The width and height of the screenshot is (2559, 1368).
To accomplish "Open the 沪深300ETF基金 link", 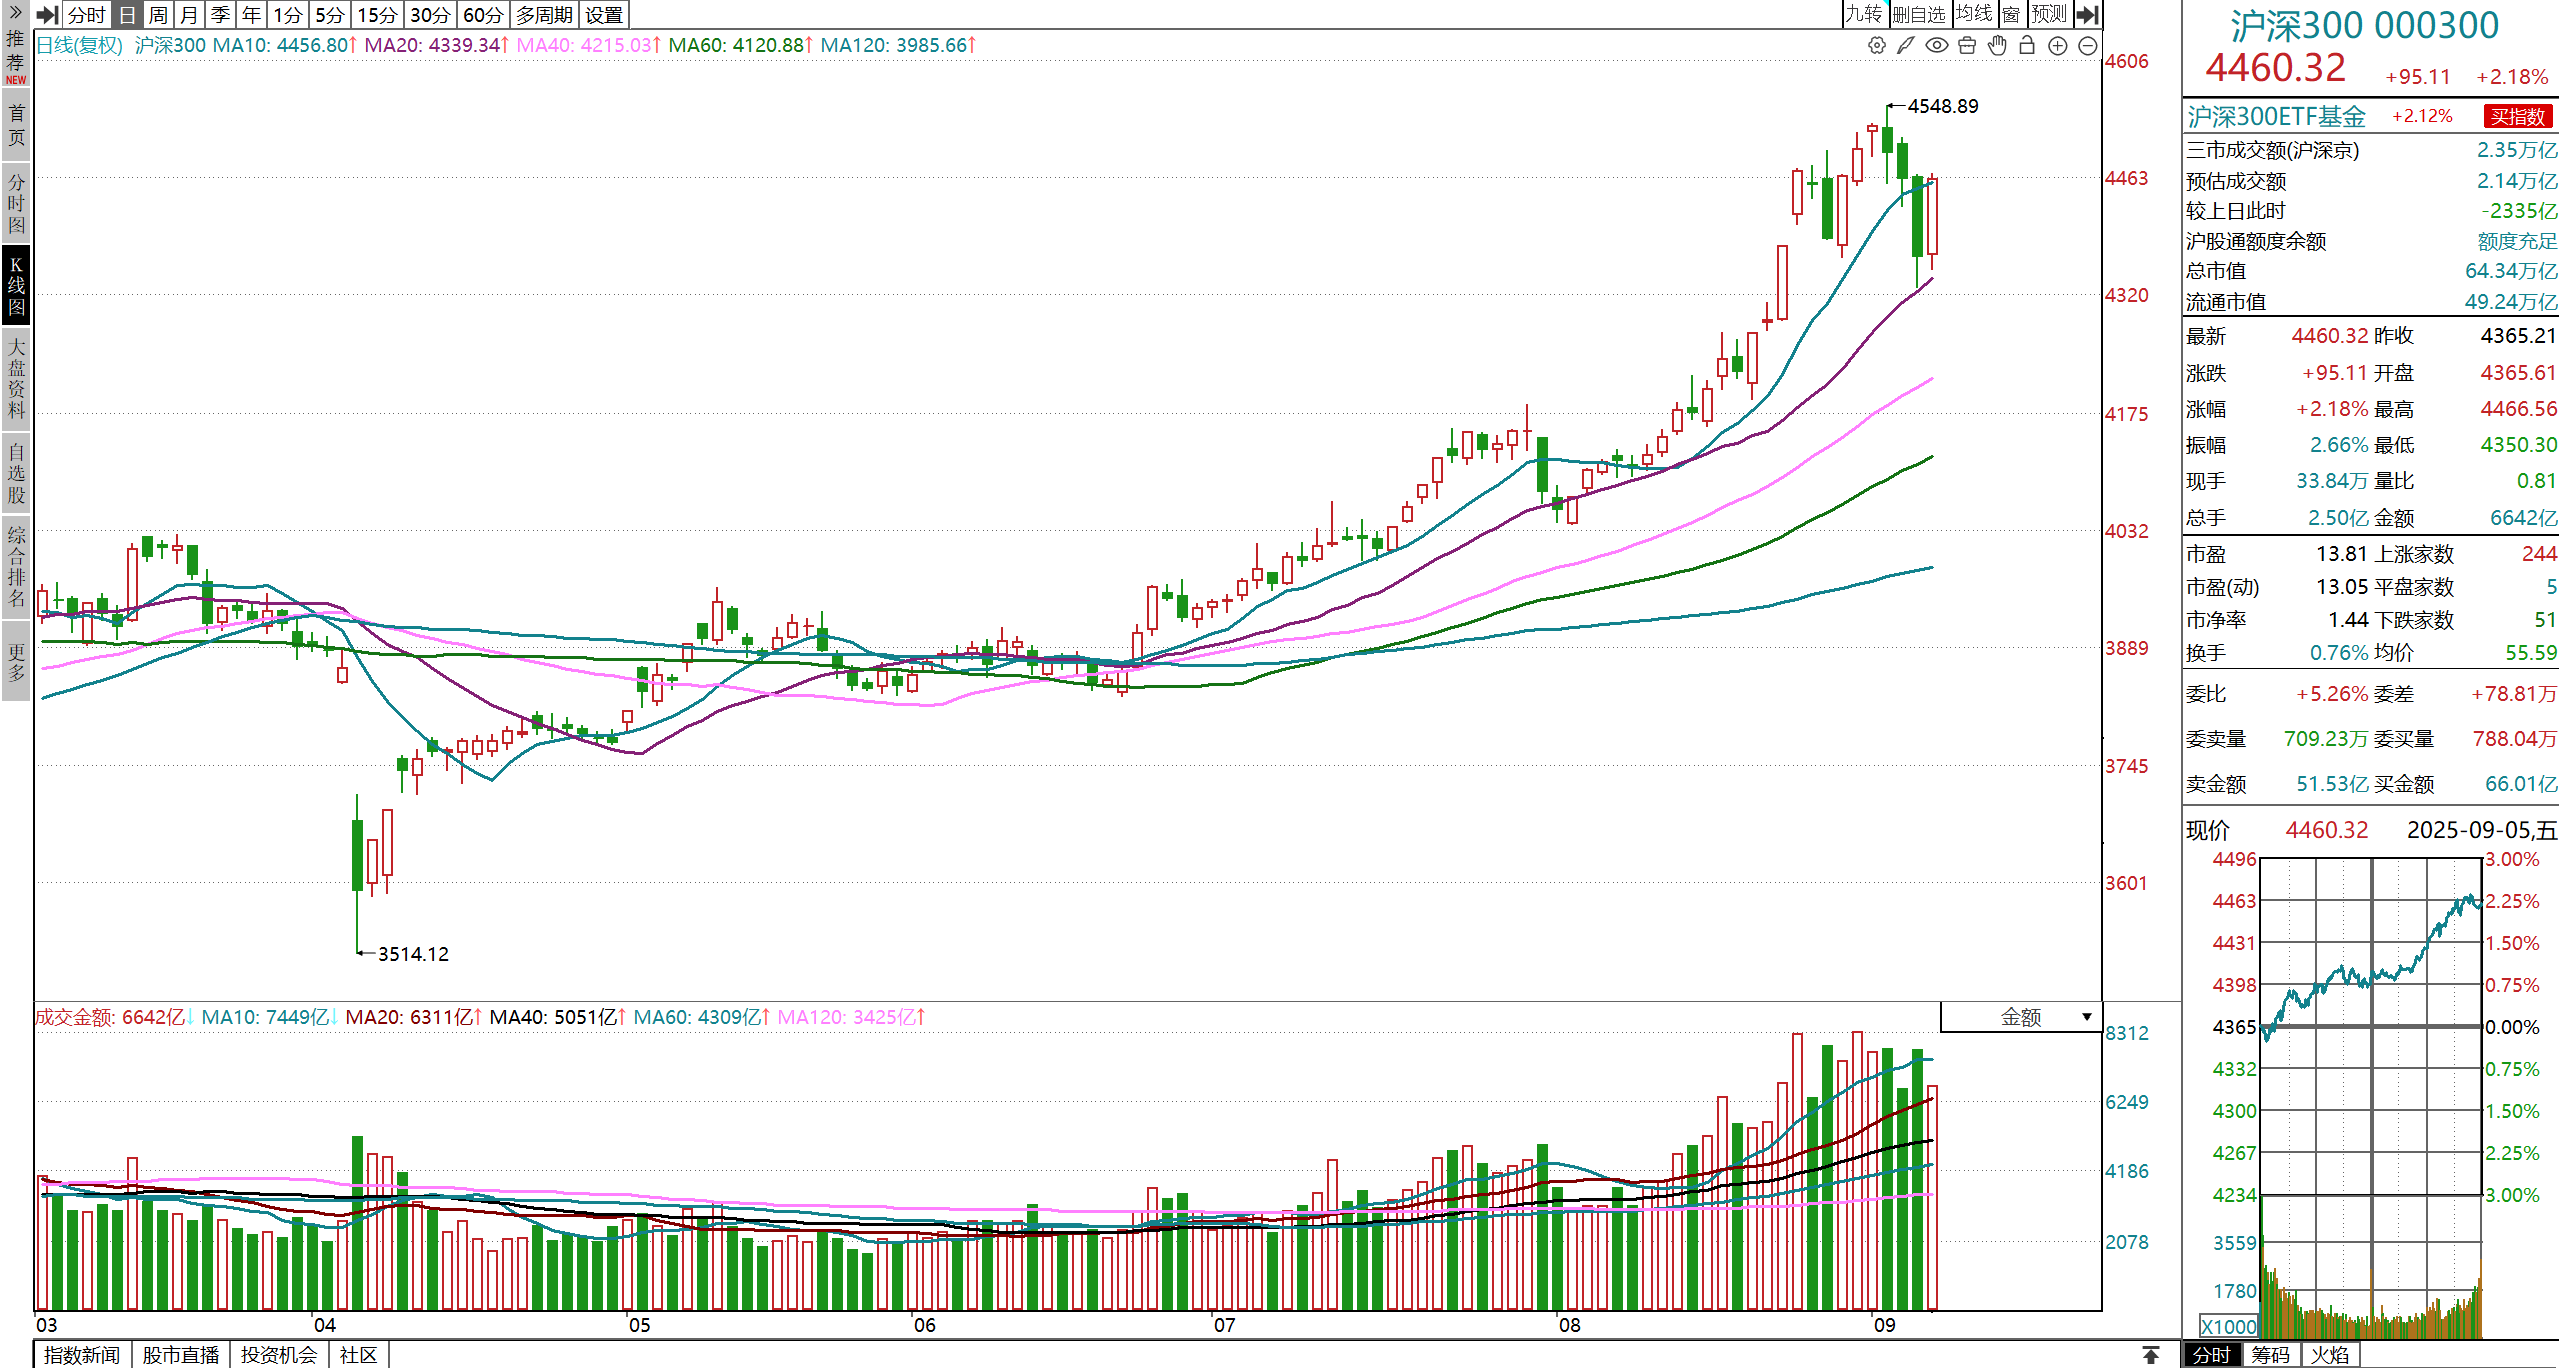I will pos(2276,116).
